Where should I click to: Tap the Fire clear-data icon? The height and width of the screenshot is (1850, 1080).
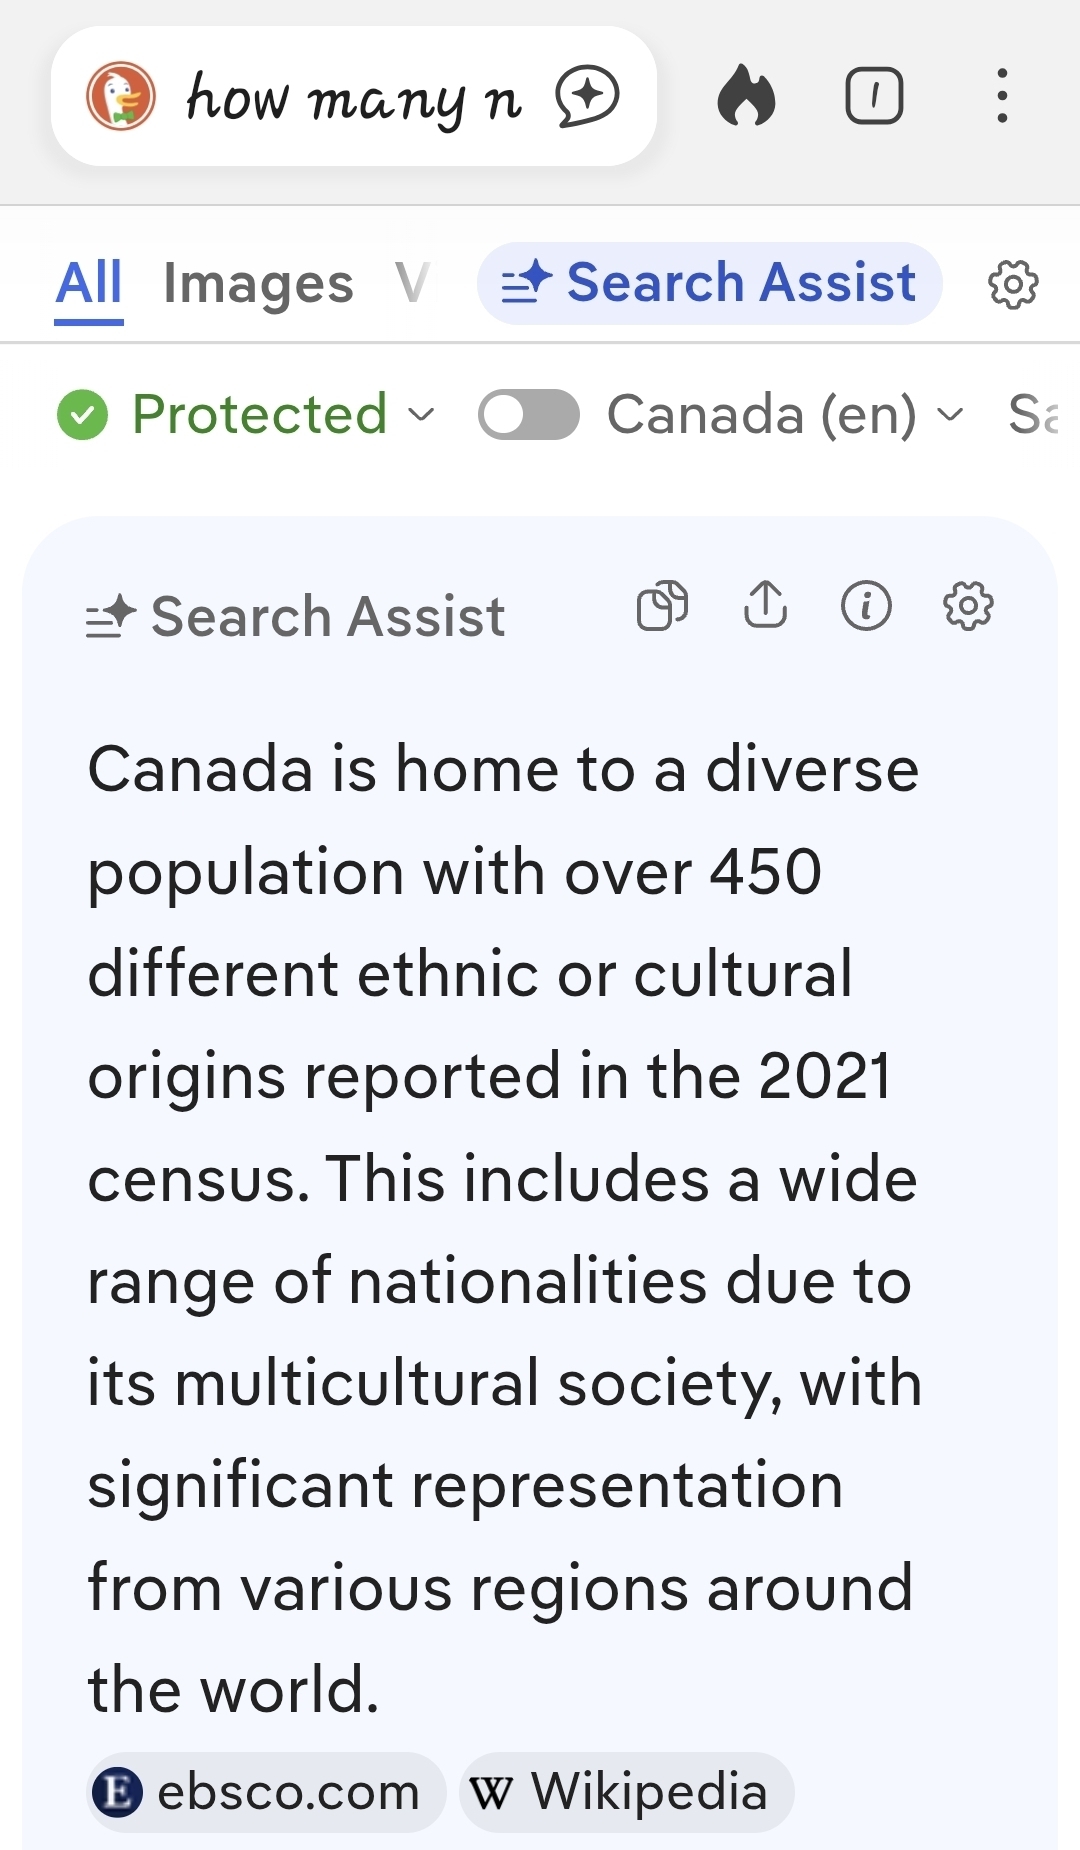click(746, 96)
